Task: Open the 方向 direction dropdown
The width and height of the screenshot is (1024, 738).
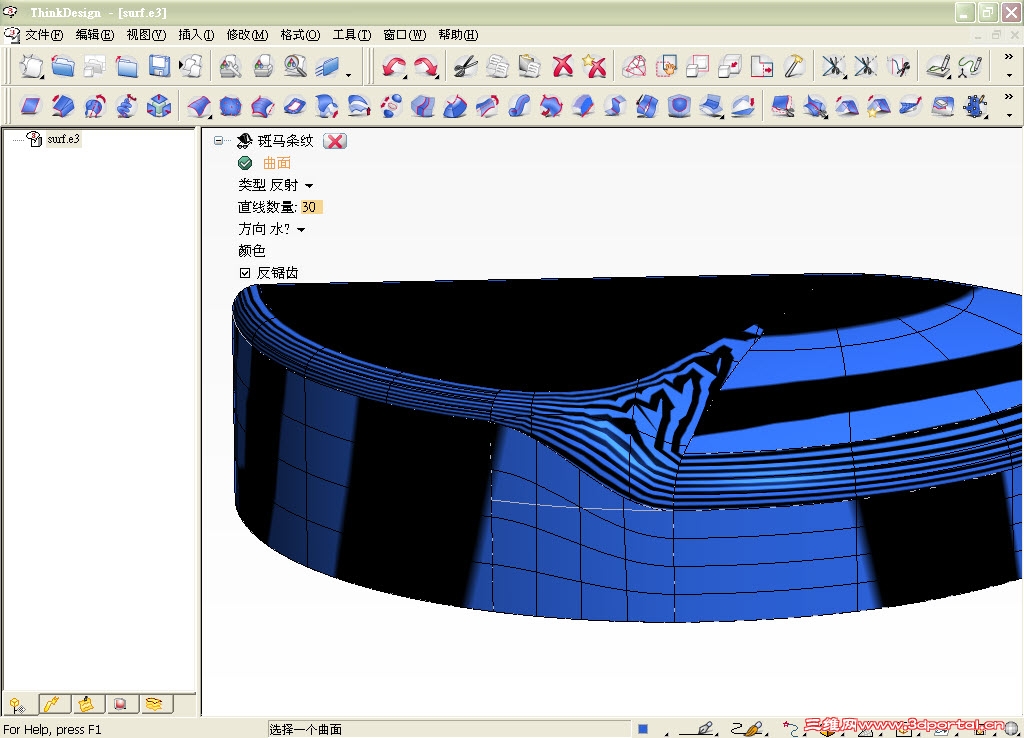Action: (301, 230)
